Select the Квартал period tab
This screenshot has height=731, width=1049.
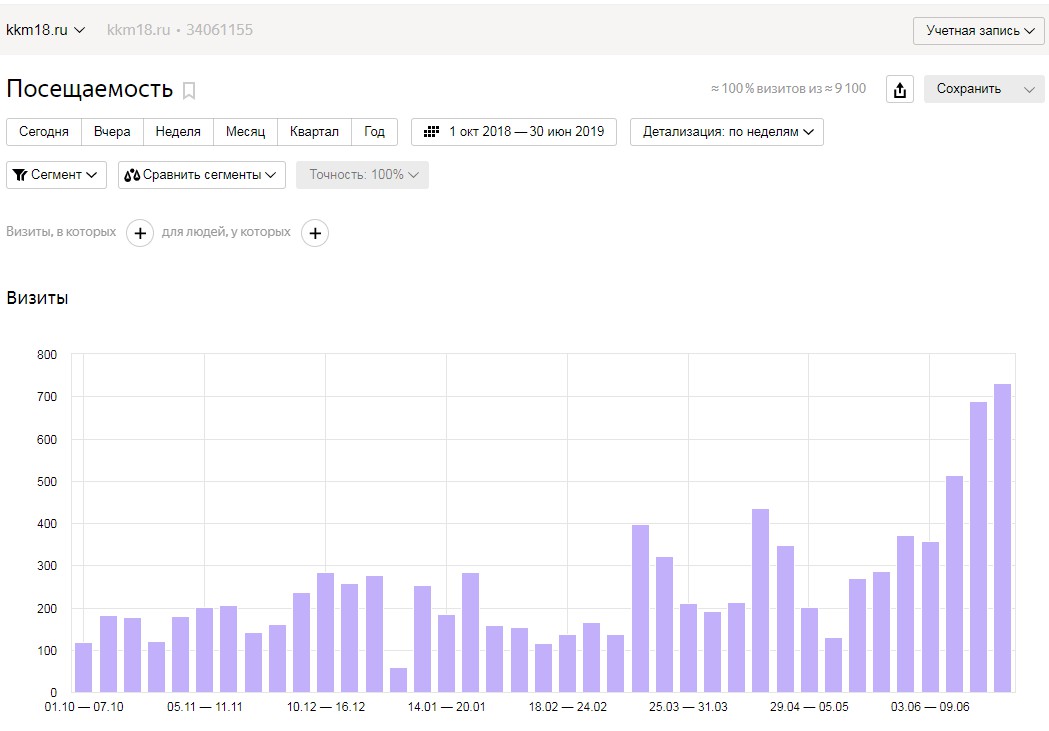click(314, 132)
